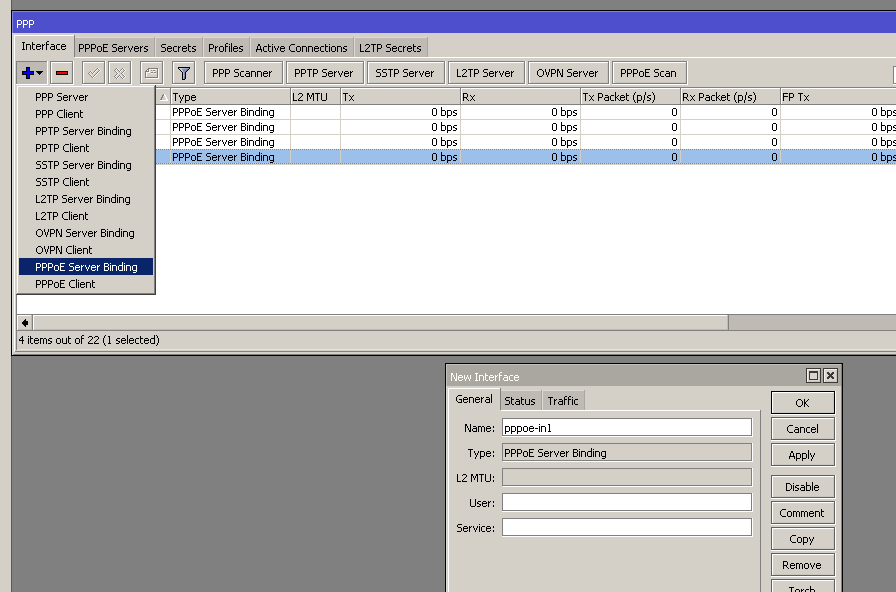Pick OVPN Client in the dropdown list
Image resolution: width=896 pixels, height=592 pixels.
point(63,250)
